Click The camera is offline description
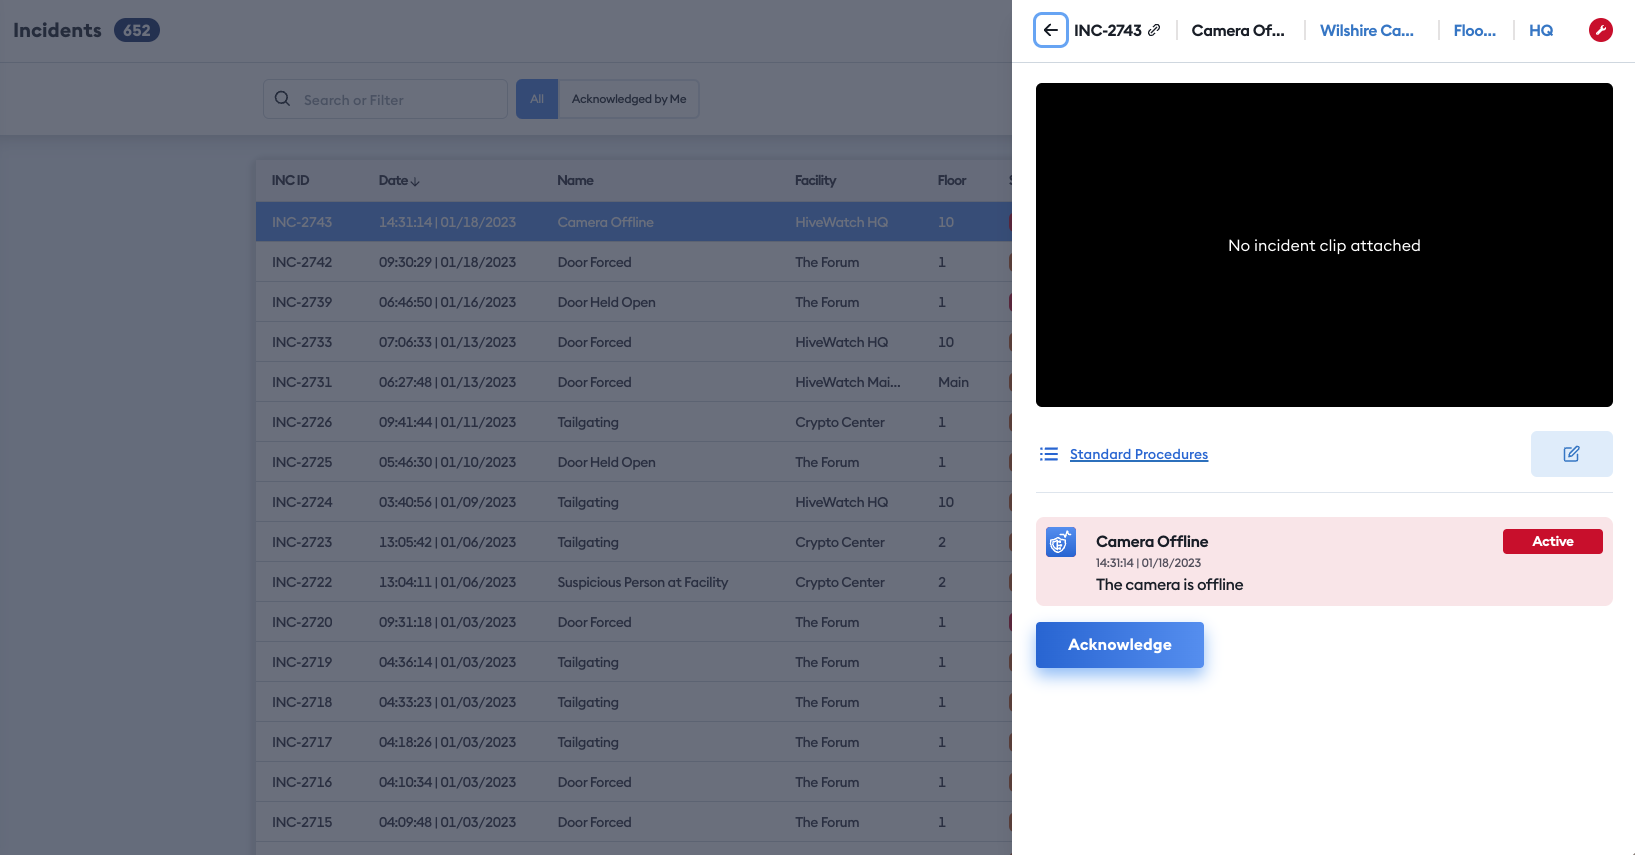This screenshot has height=855, width=1635. 1169,585
